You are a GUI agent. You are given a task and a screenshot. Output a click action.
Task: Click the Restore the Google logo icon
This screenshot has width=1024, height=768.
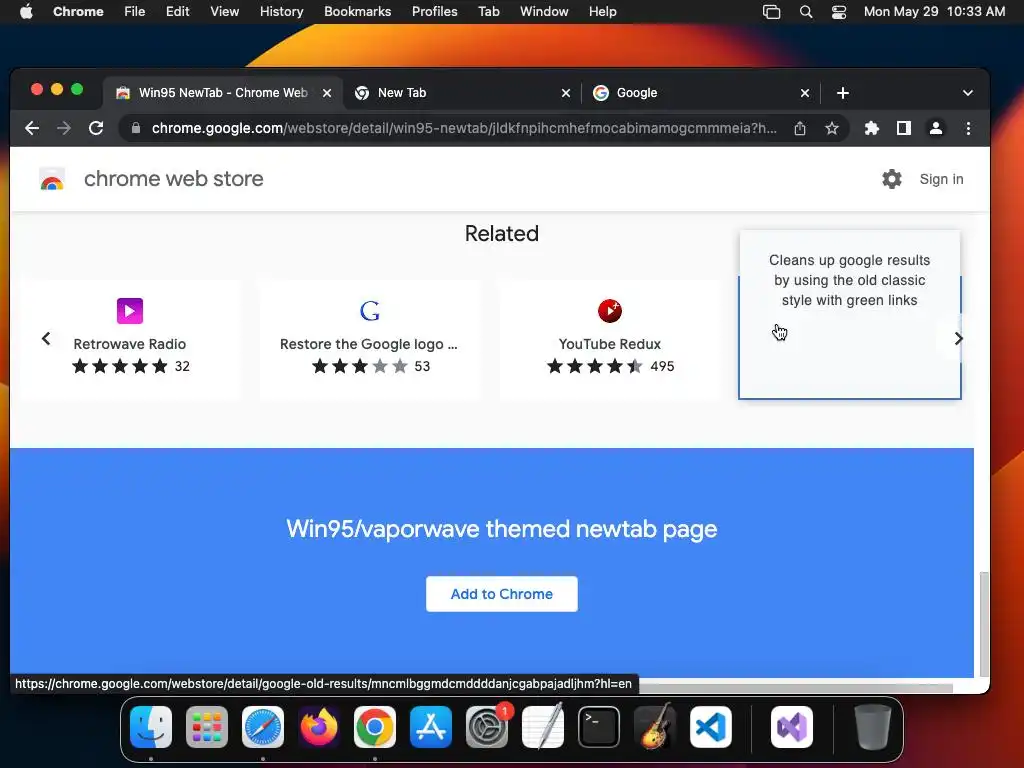pos(370,311)
